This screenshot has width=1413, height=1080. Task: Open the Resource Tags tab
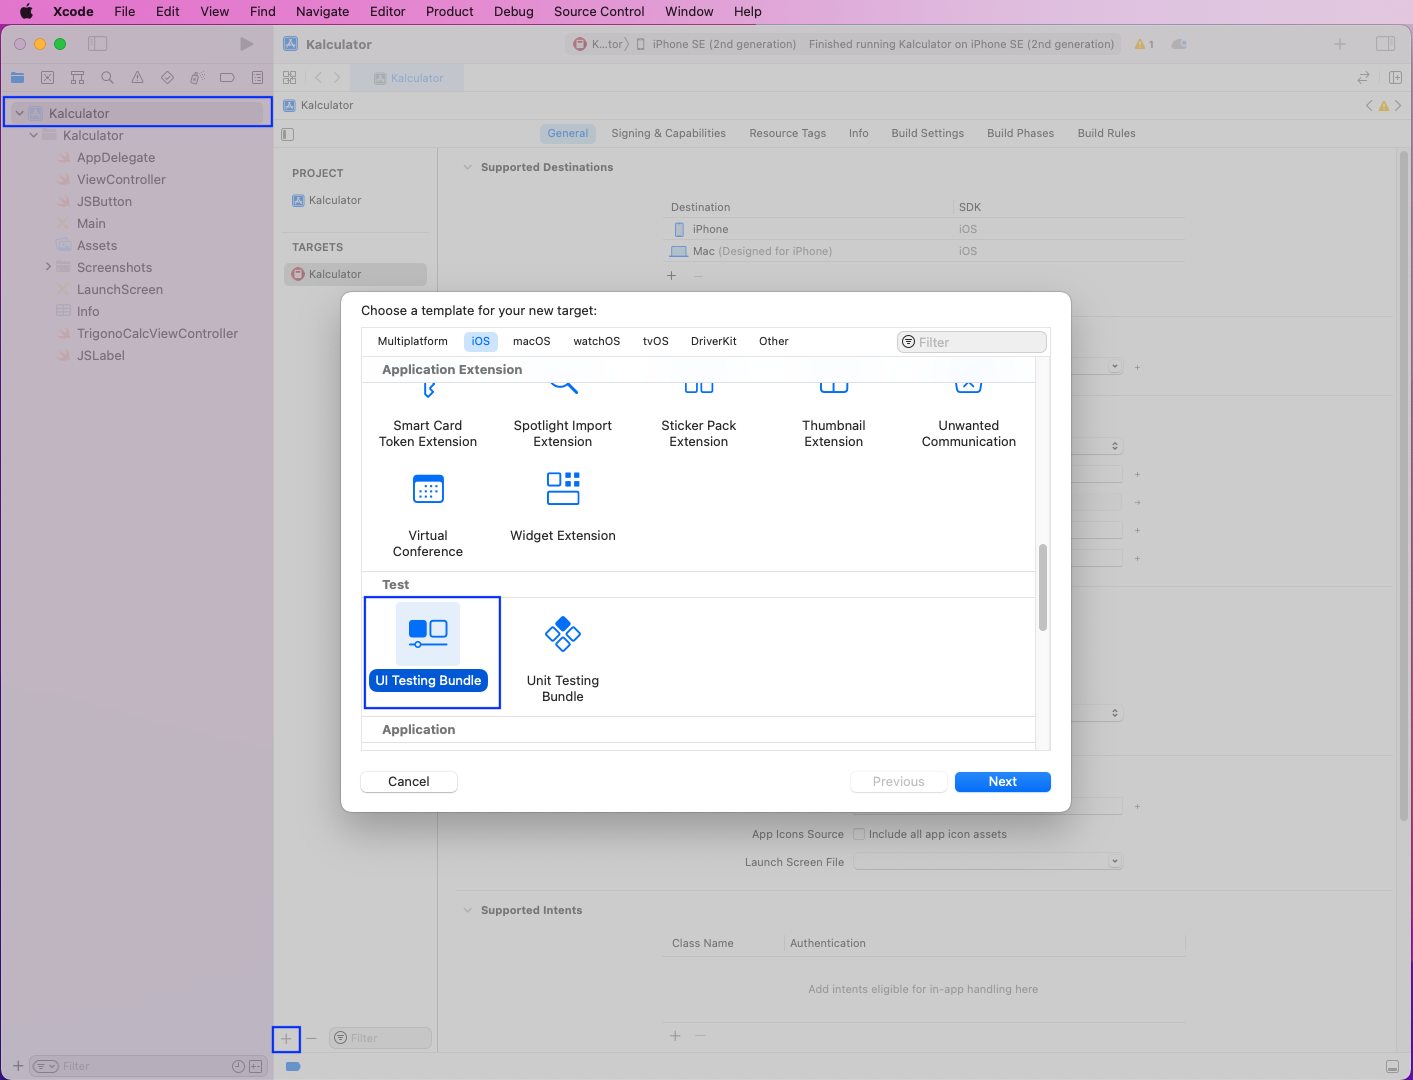788,133
